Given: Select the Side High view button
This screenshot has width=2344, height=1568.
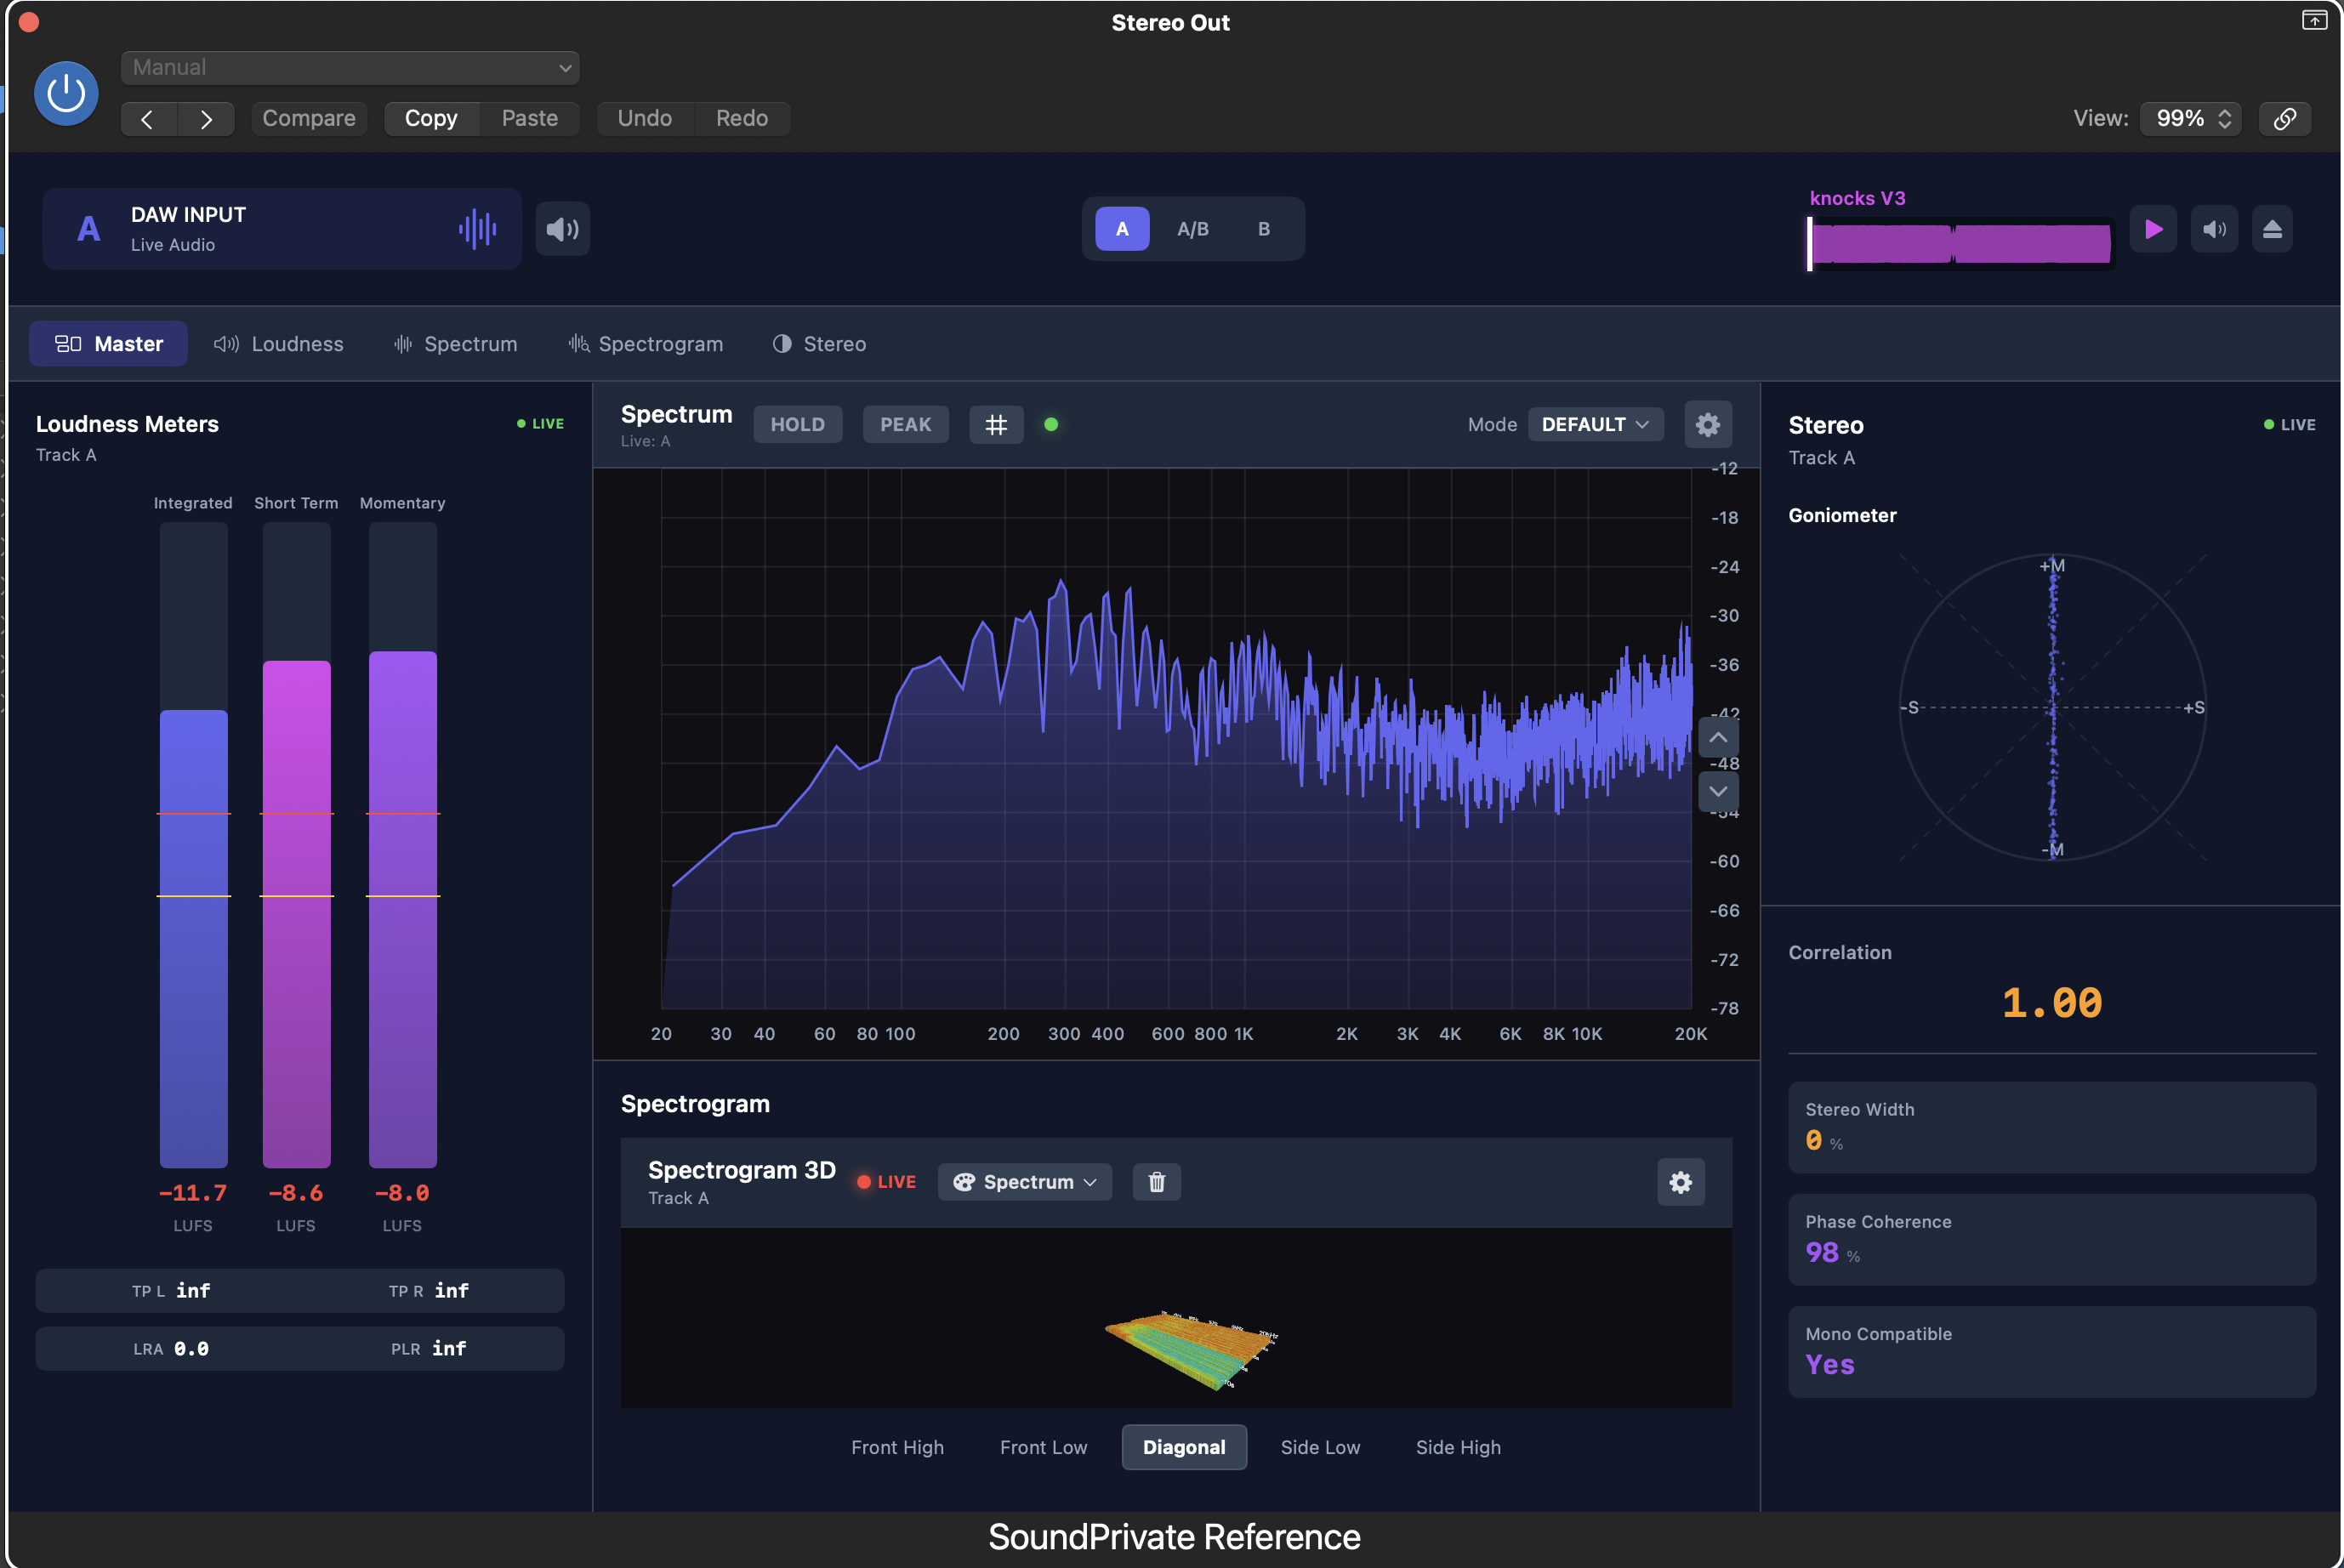Looking at the screenshot, I should [1457, 1447].
